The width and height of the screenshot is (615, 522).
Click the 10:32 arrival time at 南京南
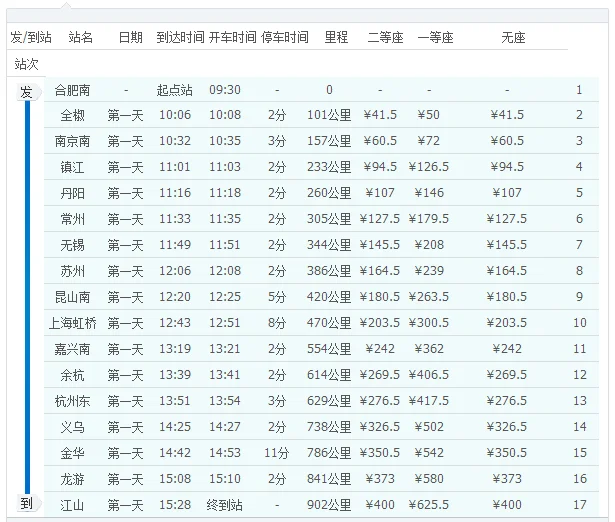[175, 141]
